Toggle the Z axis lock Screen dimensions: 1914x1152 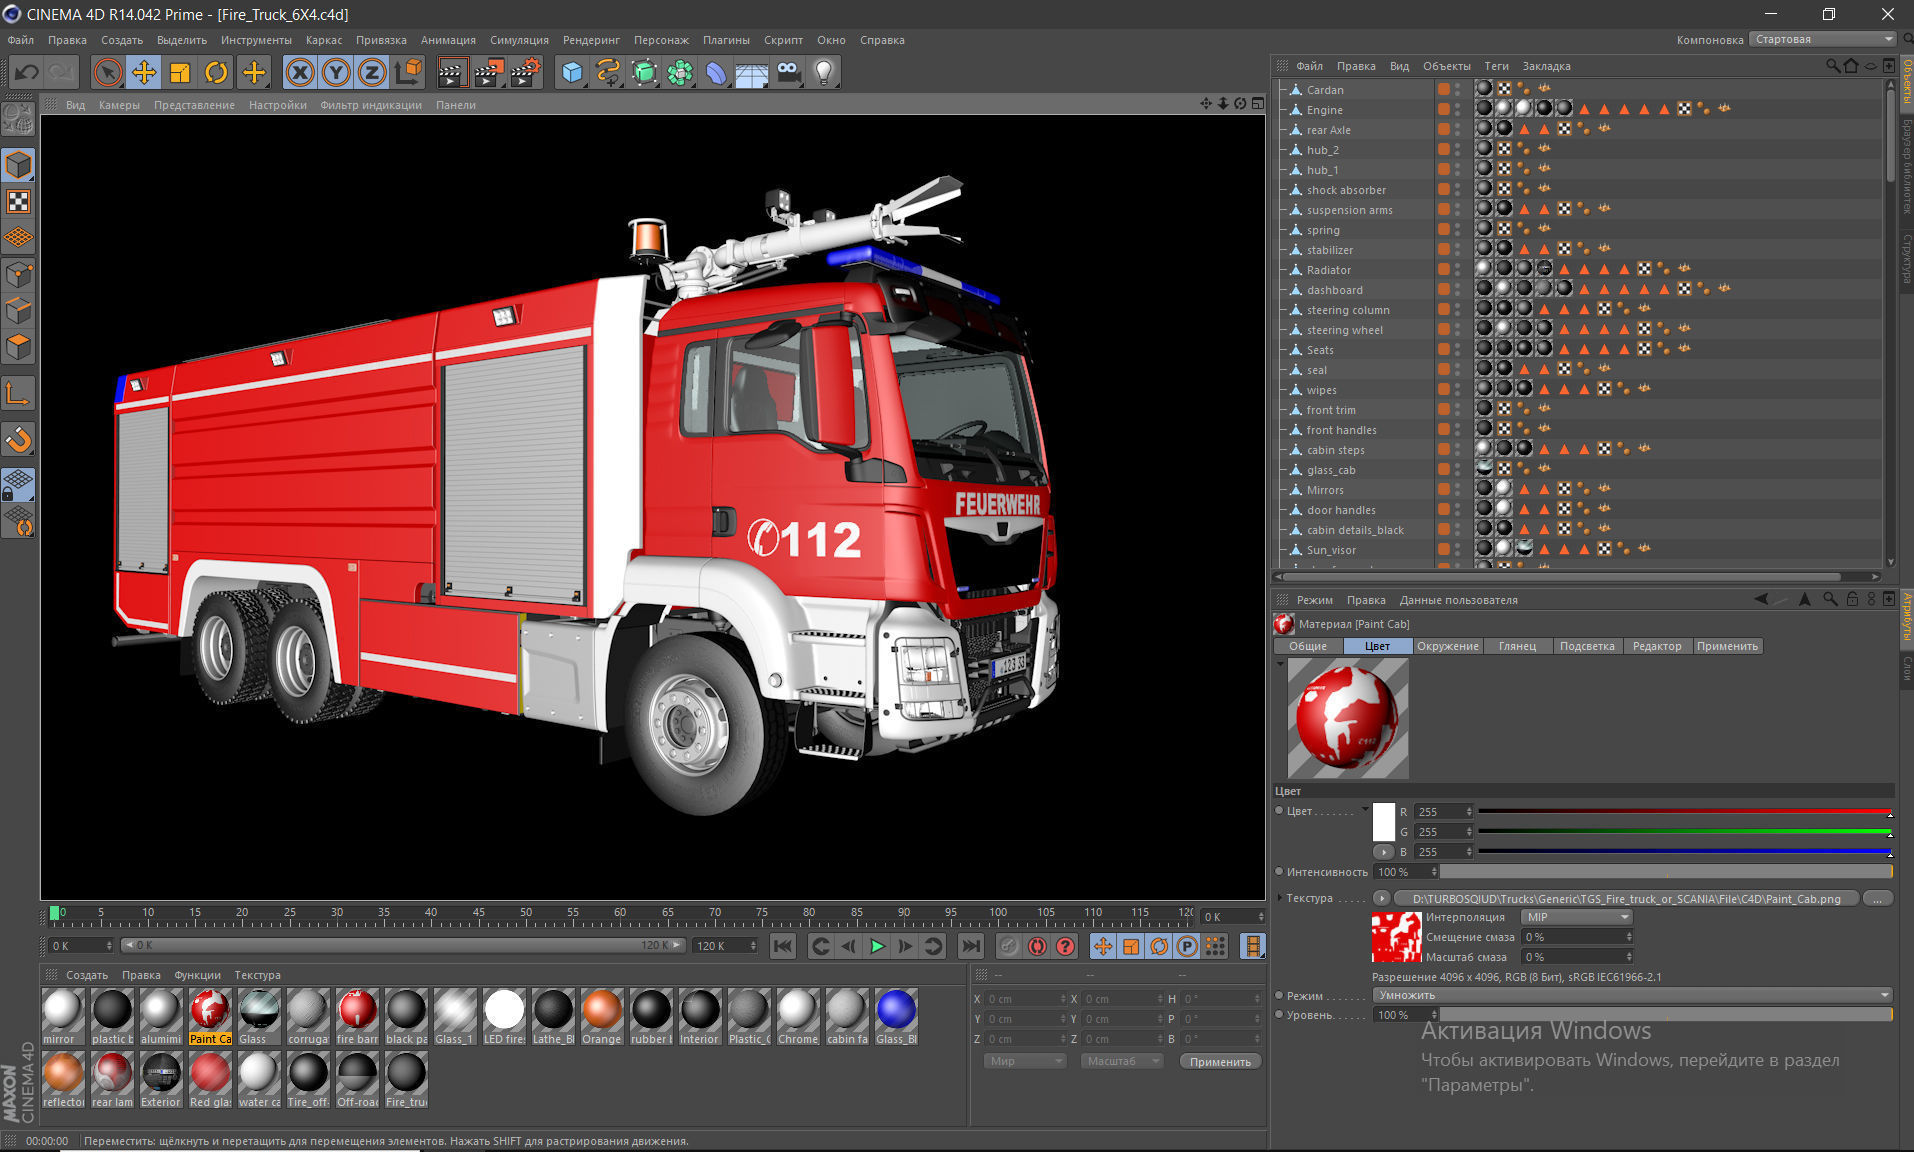coord(372,72)
